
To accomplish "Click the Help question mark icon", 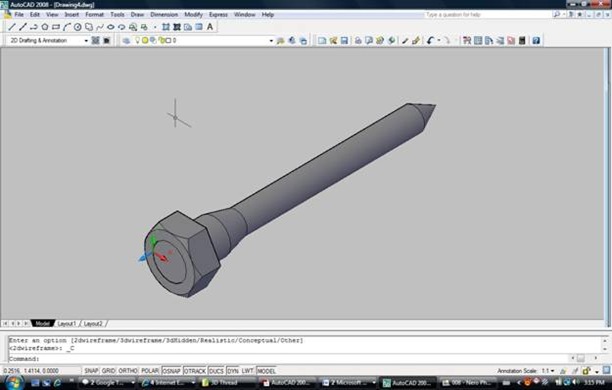I will point(536,40).
